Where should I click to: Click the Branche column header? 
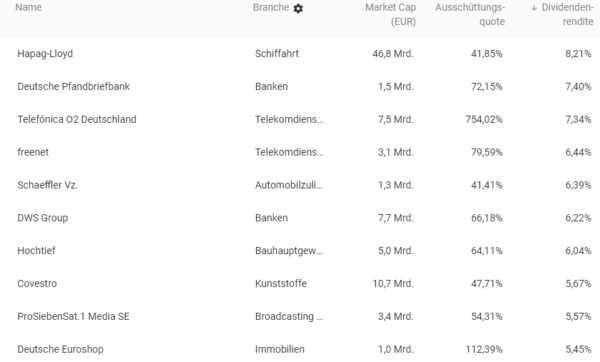coord(271,7)
